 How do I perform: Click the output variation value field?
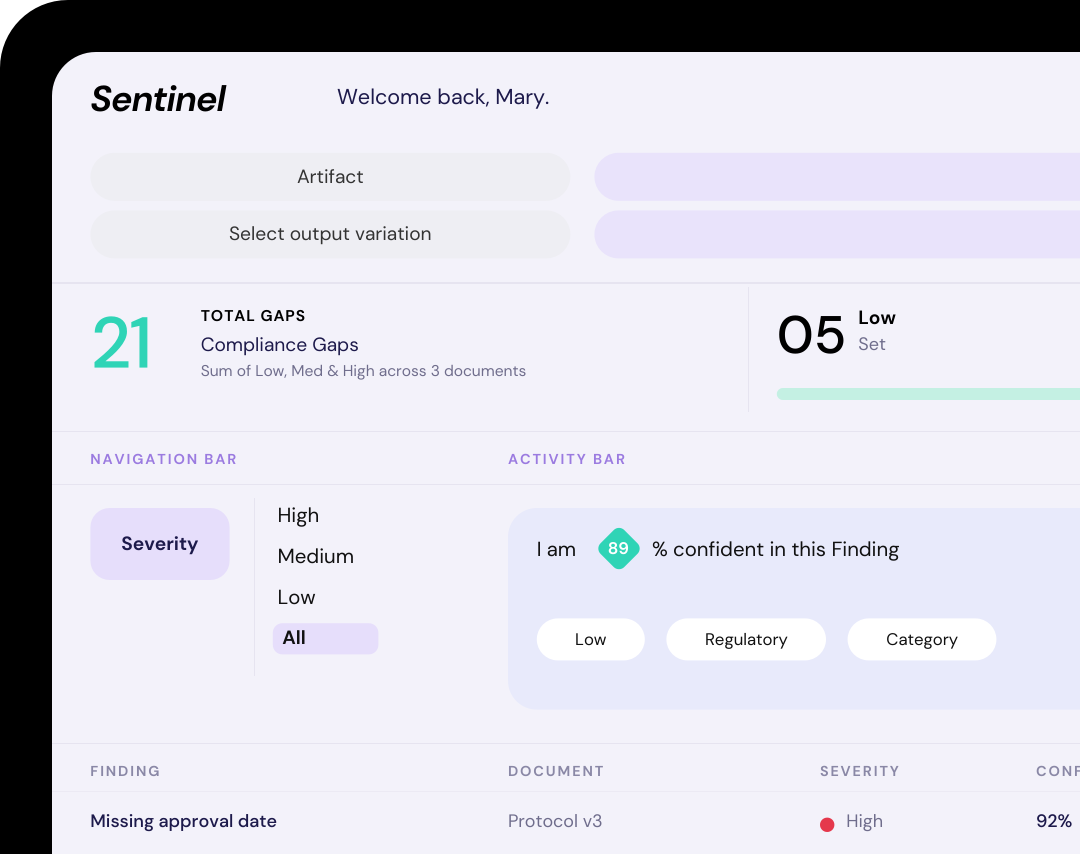837,234
